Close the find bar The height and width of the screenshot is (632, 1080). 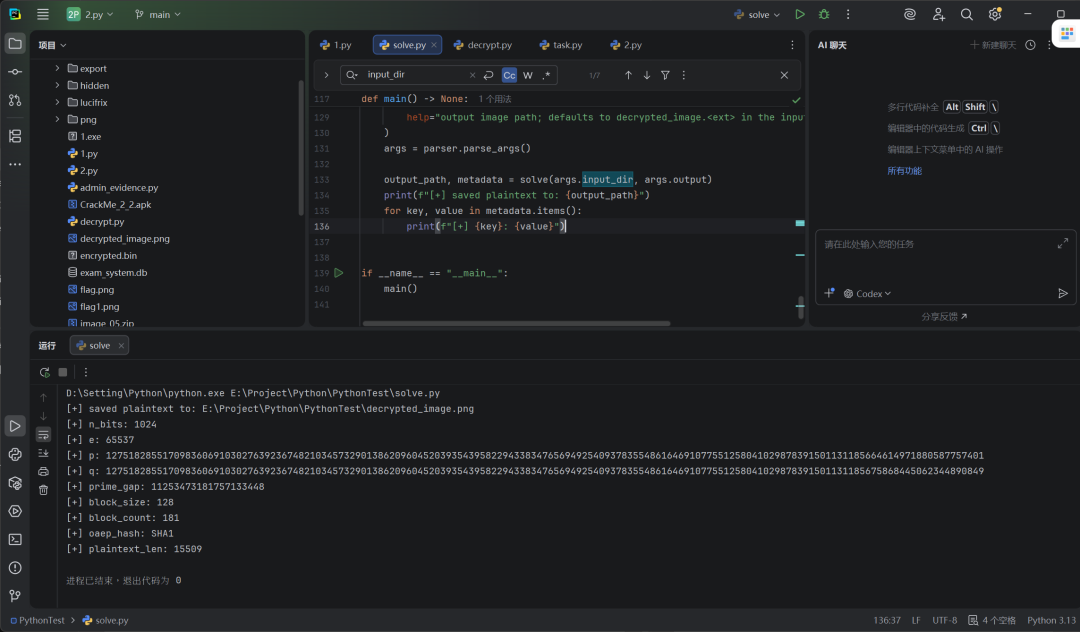784,75
